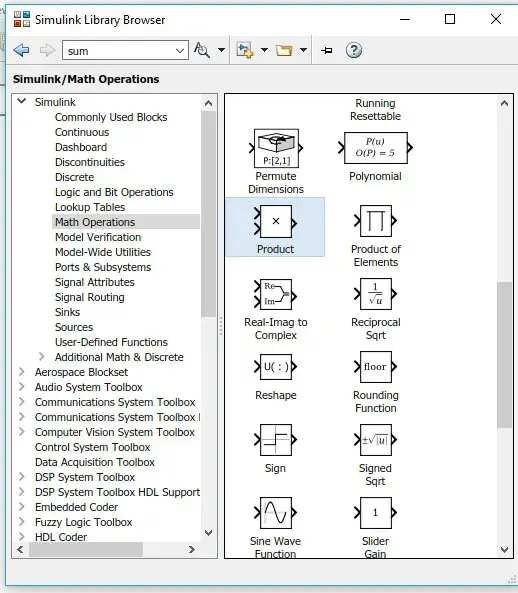518x593 pixels.
Task: Open the Continuous library
Action: [82, 132]
